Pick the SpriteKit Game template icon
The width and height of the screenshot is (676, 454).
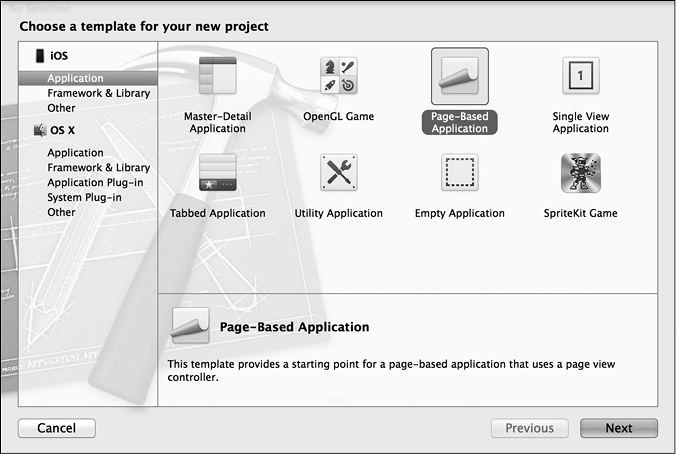[581, 173]
